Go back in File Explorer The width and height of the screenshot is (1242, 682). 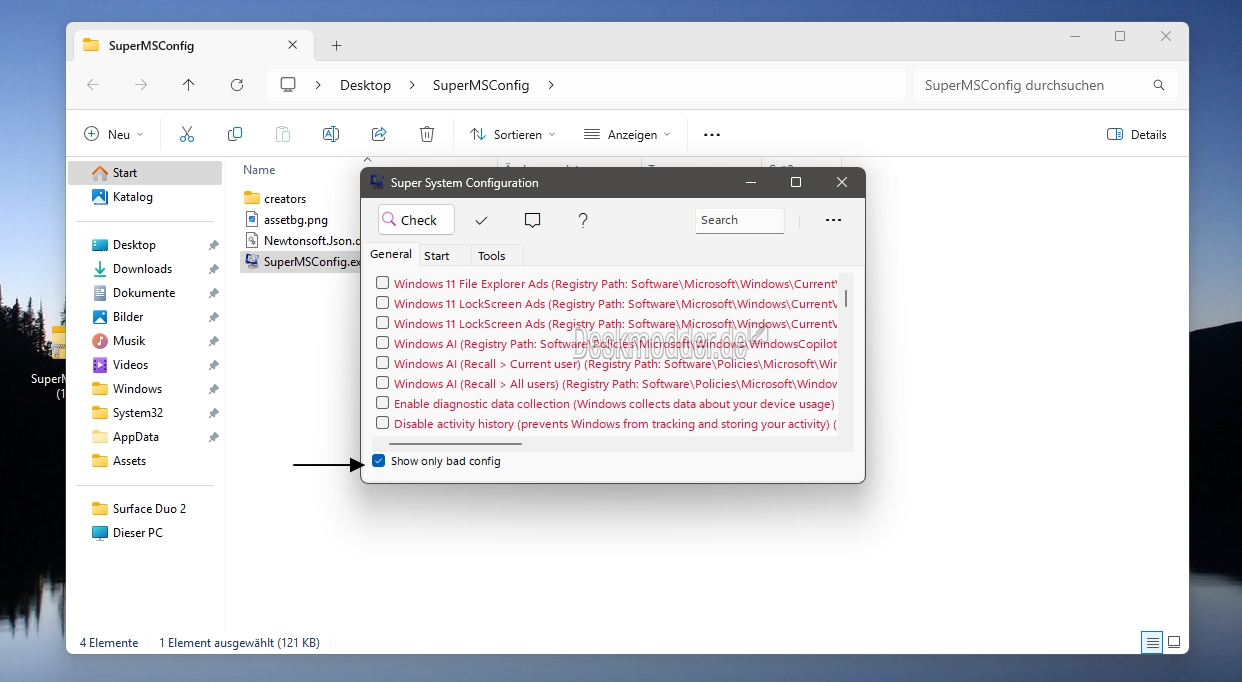[93, 85]
